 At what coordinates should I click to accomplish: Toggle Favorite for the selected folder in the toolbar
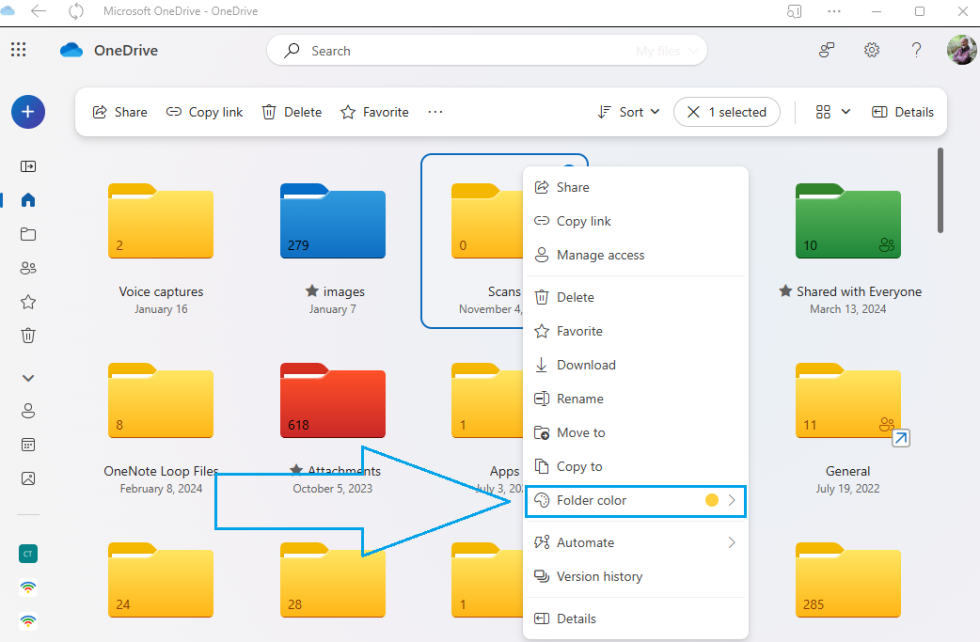[x=374, y=111]
